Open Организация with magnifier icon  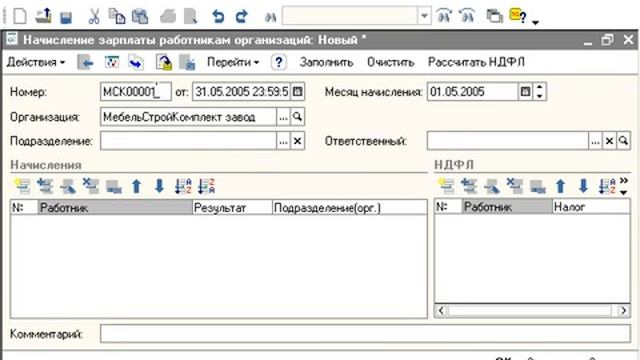point(297,117)
